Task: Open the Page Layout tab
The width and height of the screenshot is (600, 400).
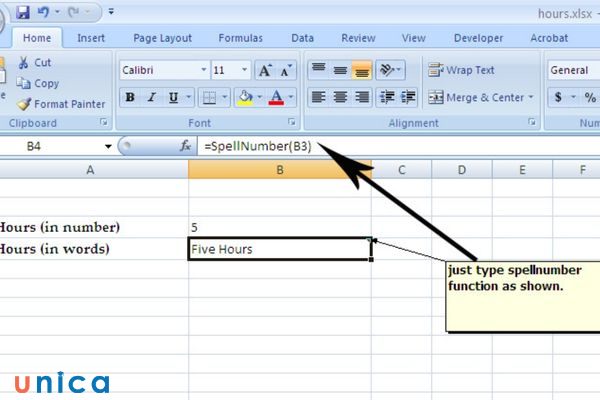Action: [162, 38]
